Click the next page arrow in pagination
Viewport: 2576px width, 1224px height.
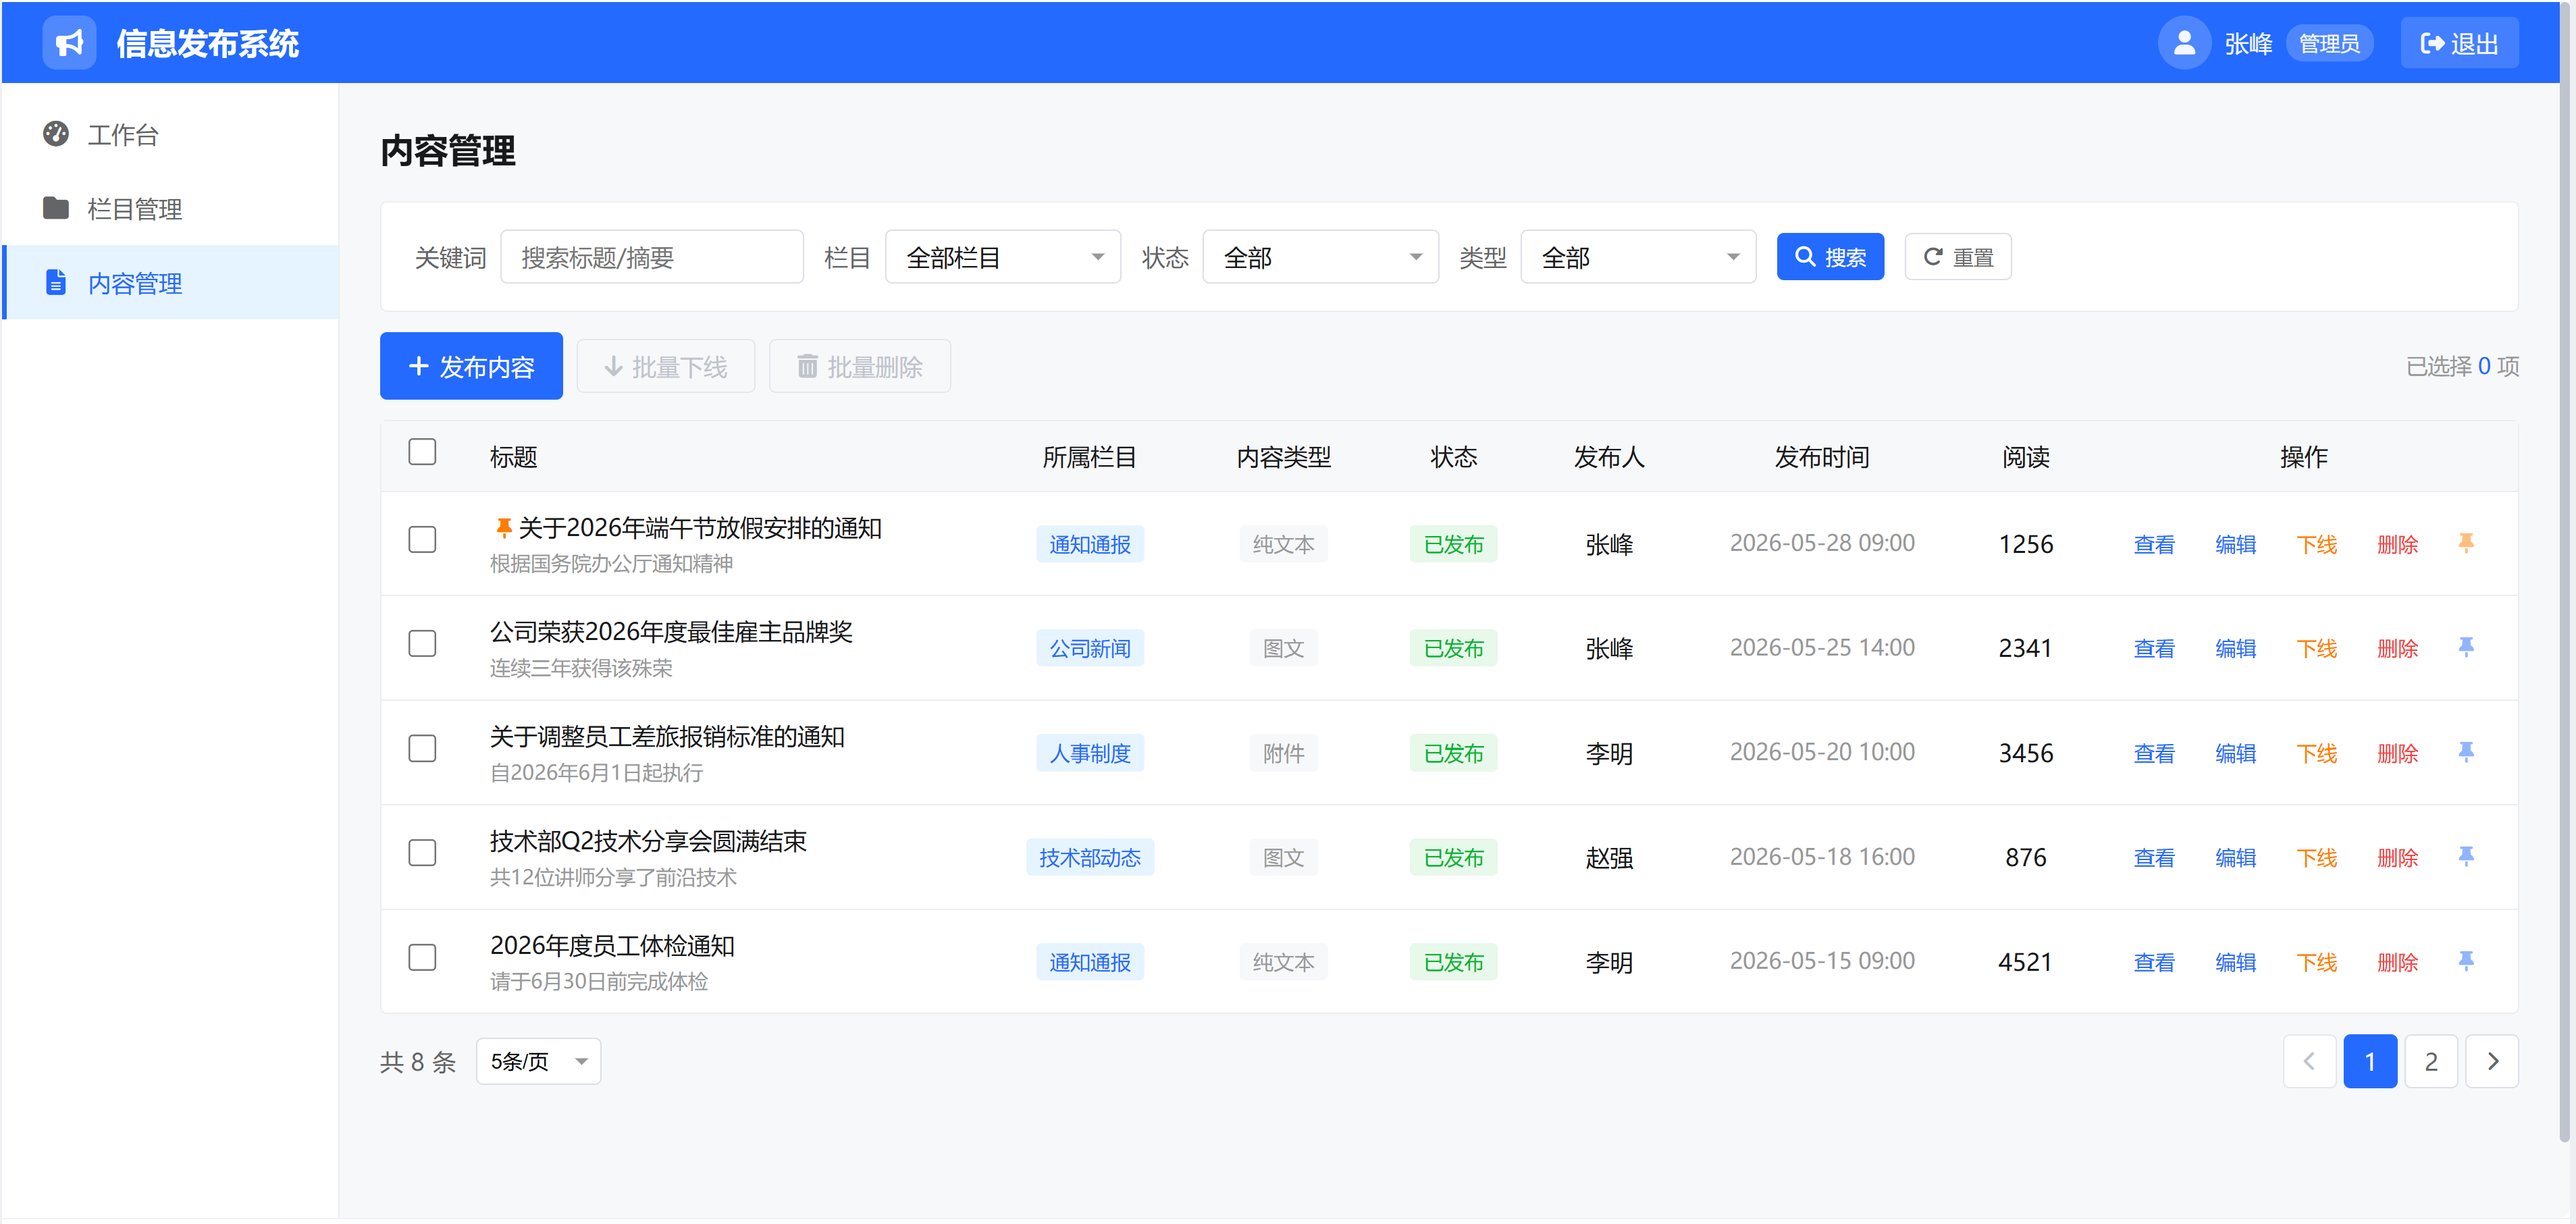[2492, 1061]
